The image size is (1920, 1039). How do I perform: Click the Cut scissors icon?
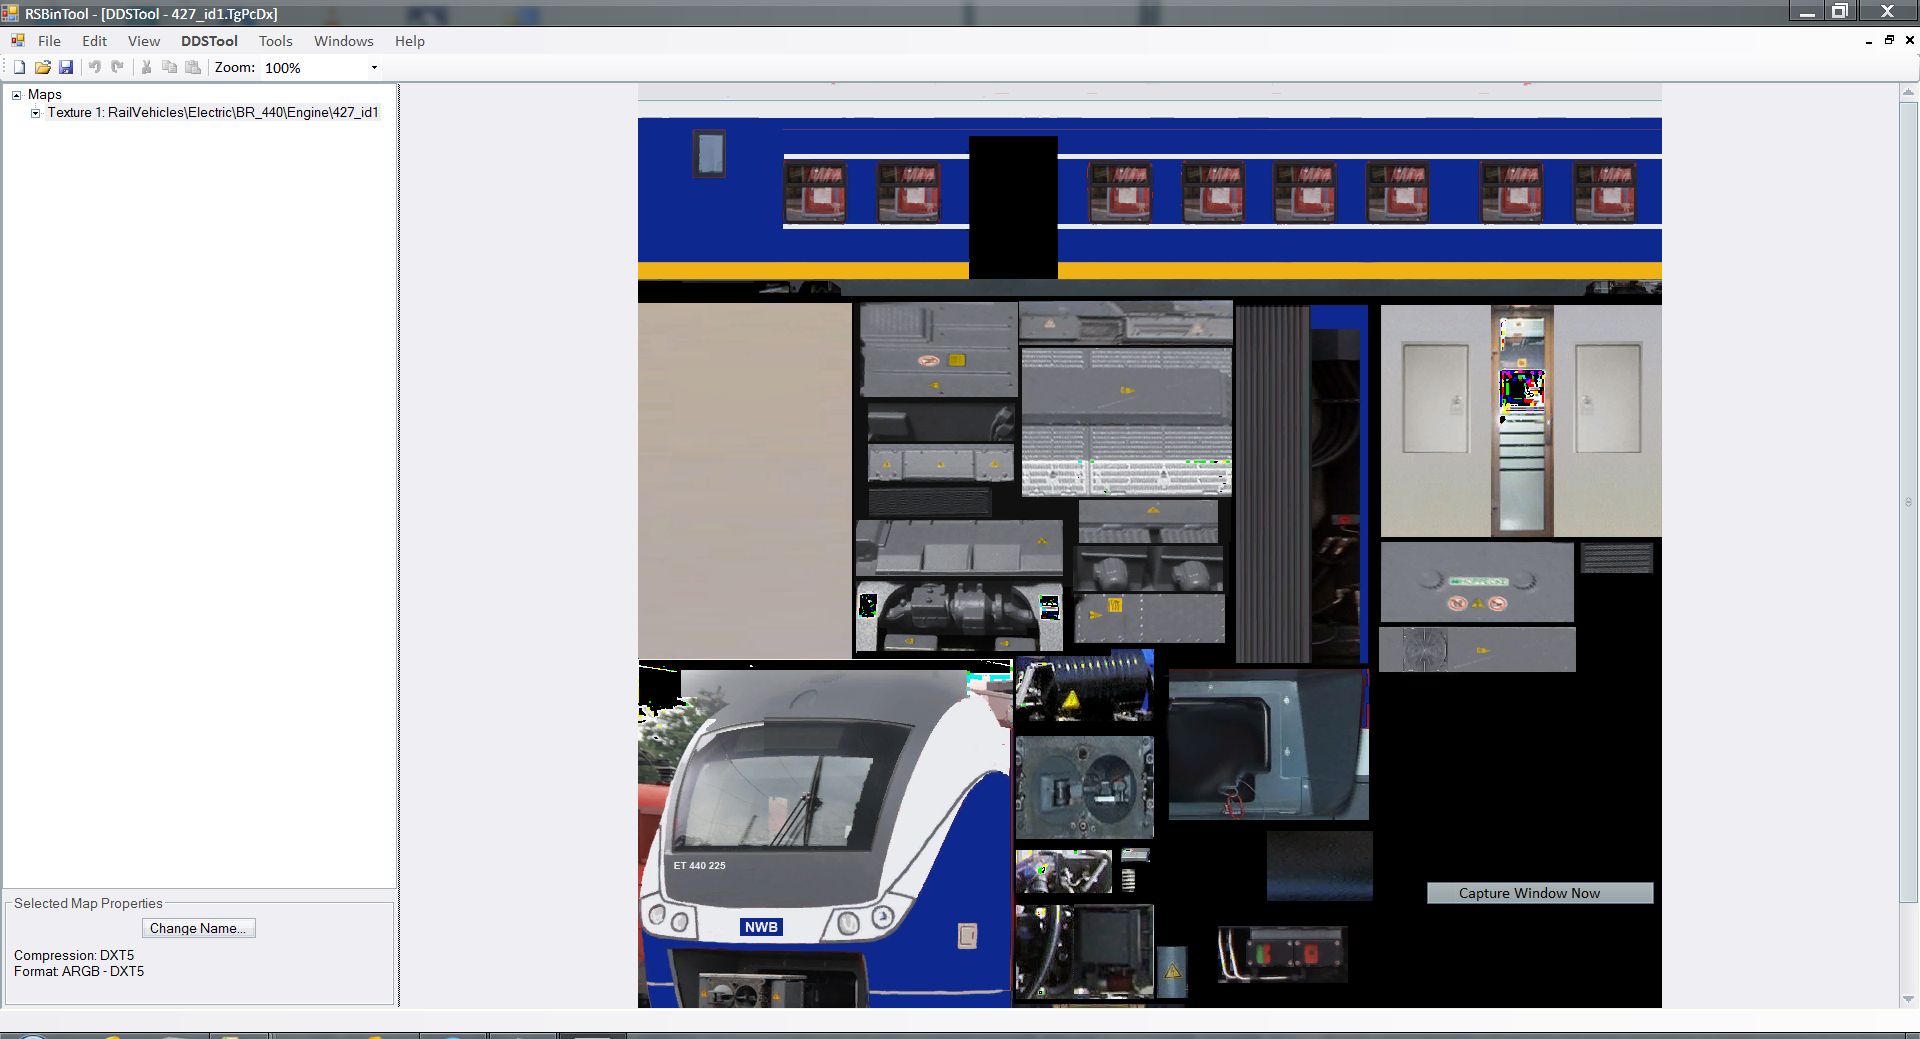point(146,67)
